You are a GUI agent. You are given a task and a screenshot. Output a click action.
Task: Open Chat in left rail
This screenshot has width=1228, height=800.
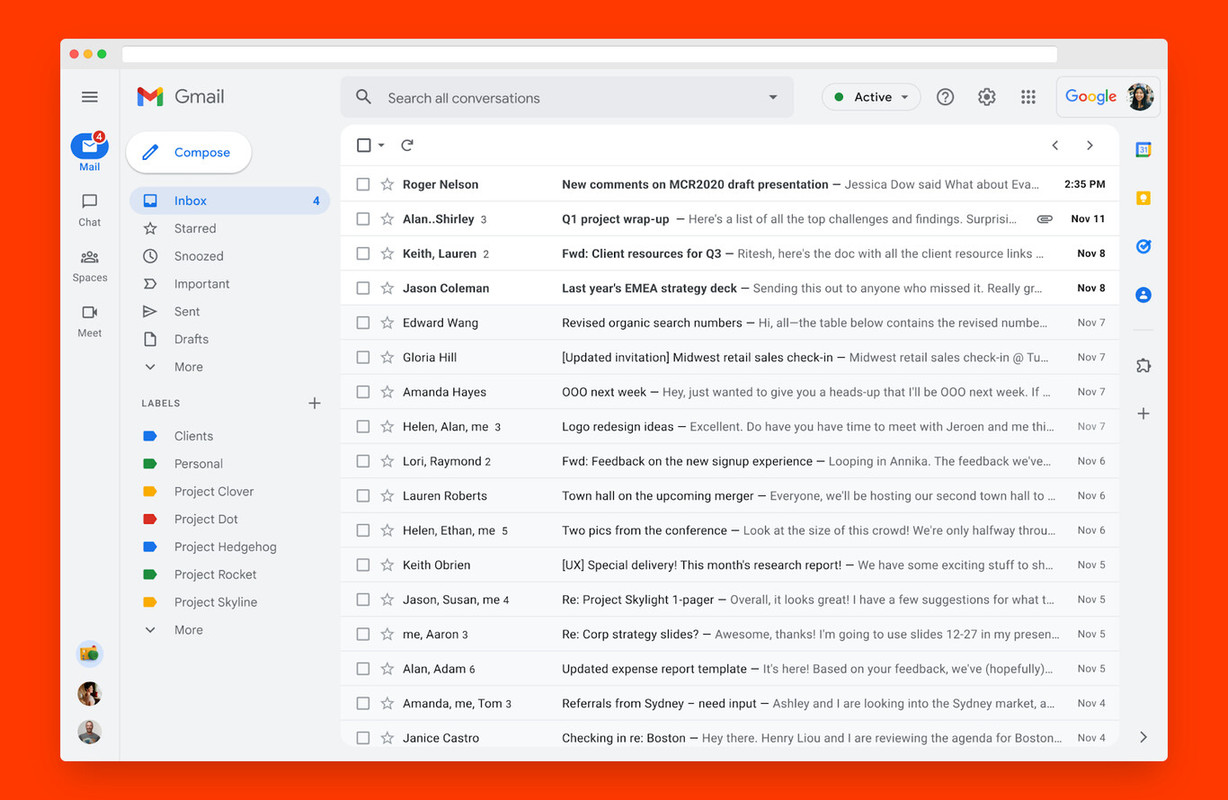click(x=90, y=209)
